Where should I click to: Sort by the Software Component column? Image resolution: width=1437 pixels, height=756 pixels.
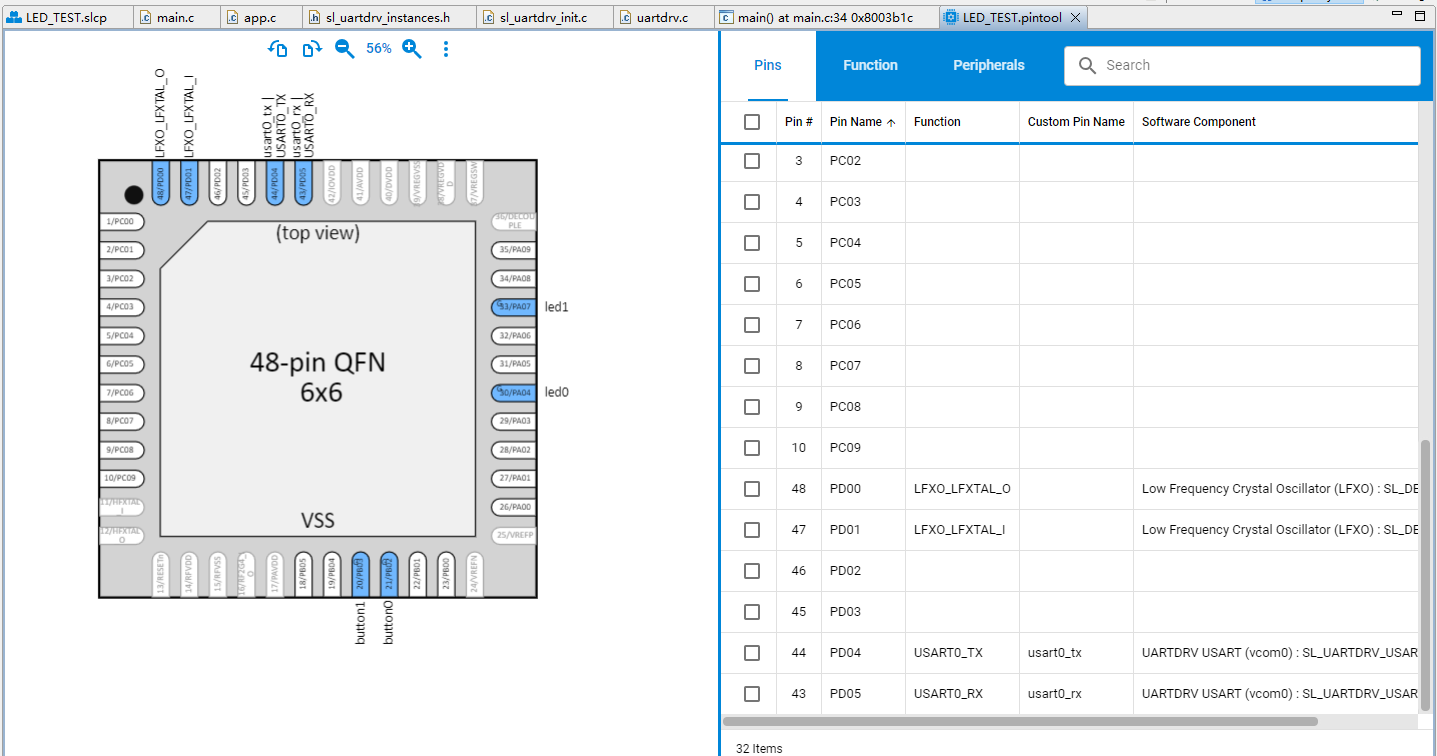(x=1275, y=122)
